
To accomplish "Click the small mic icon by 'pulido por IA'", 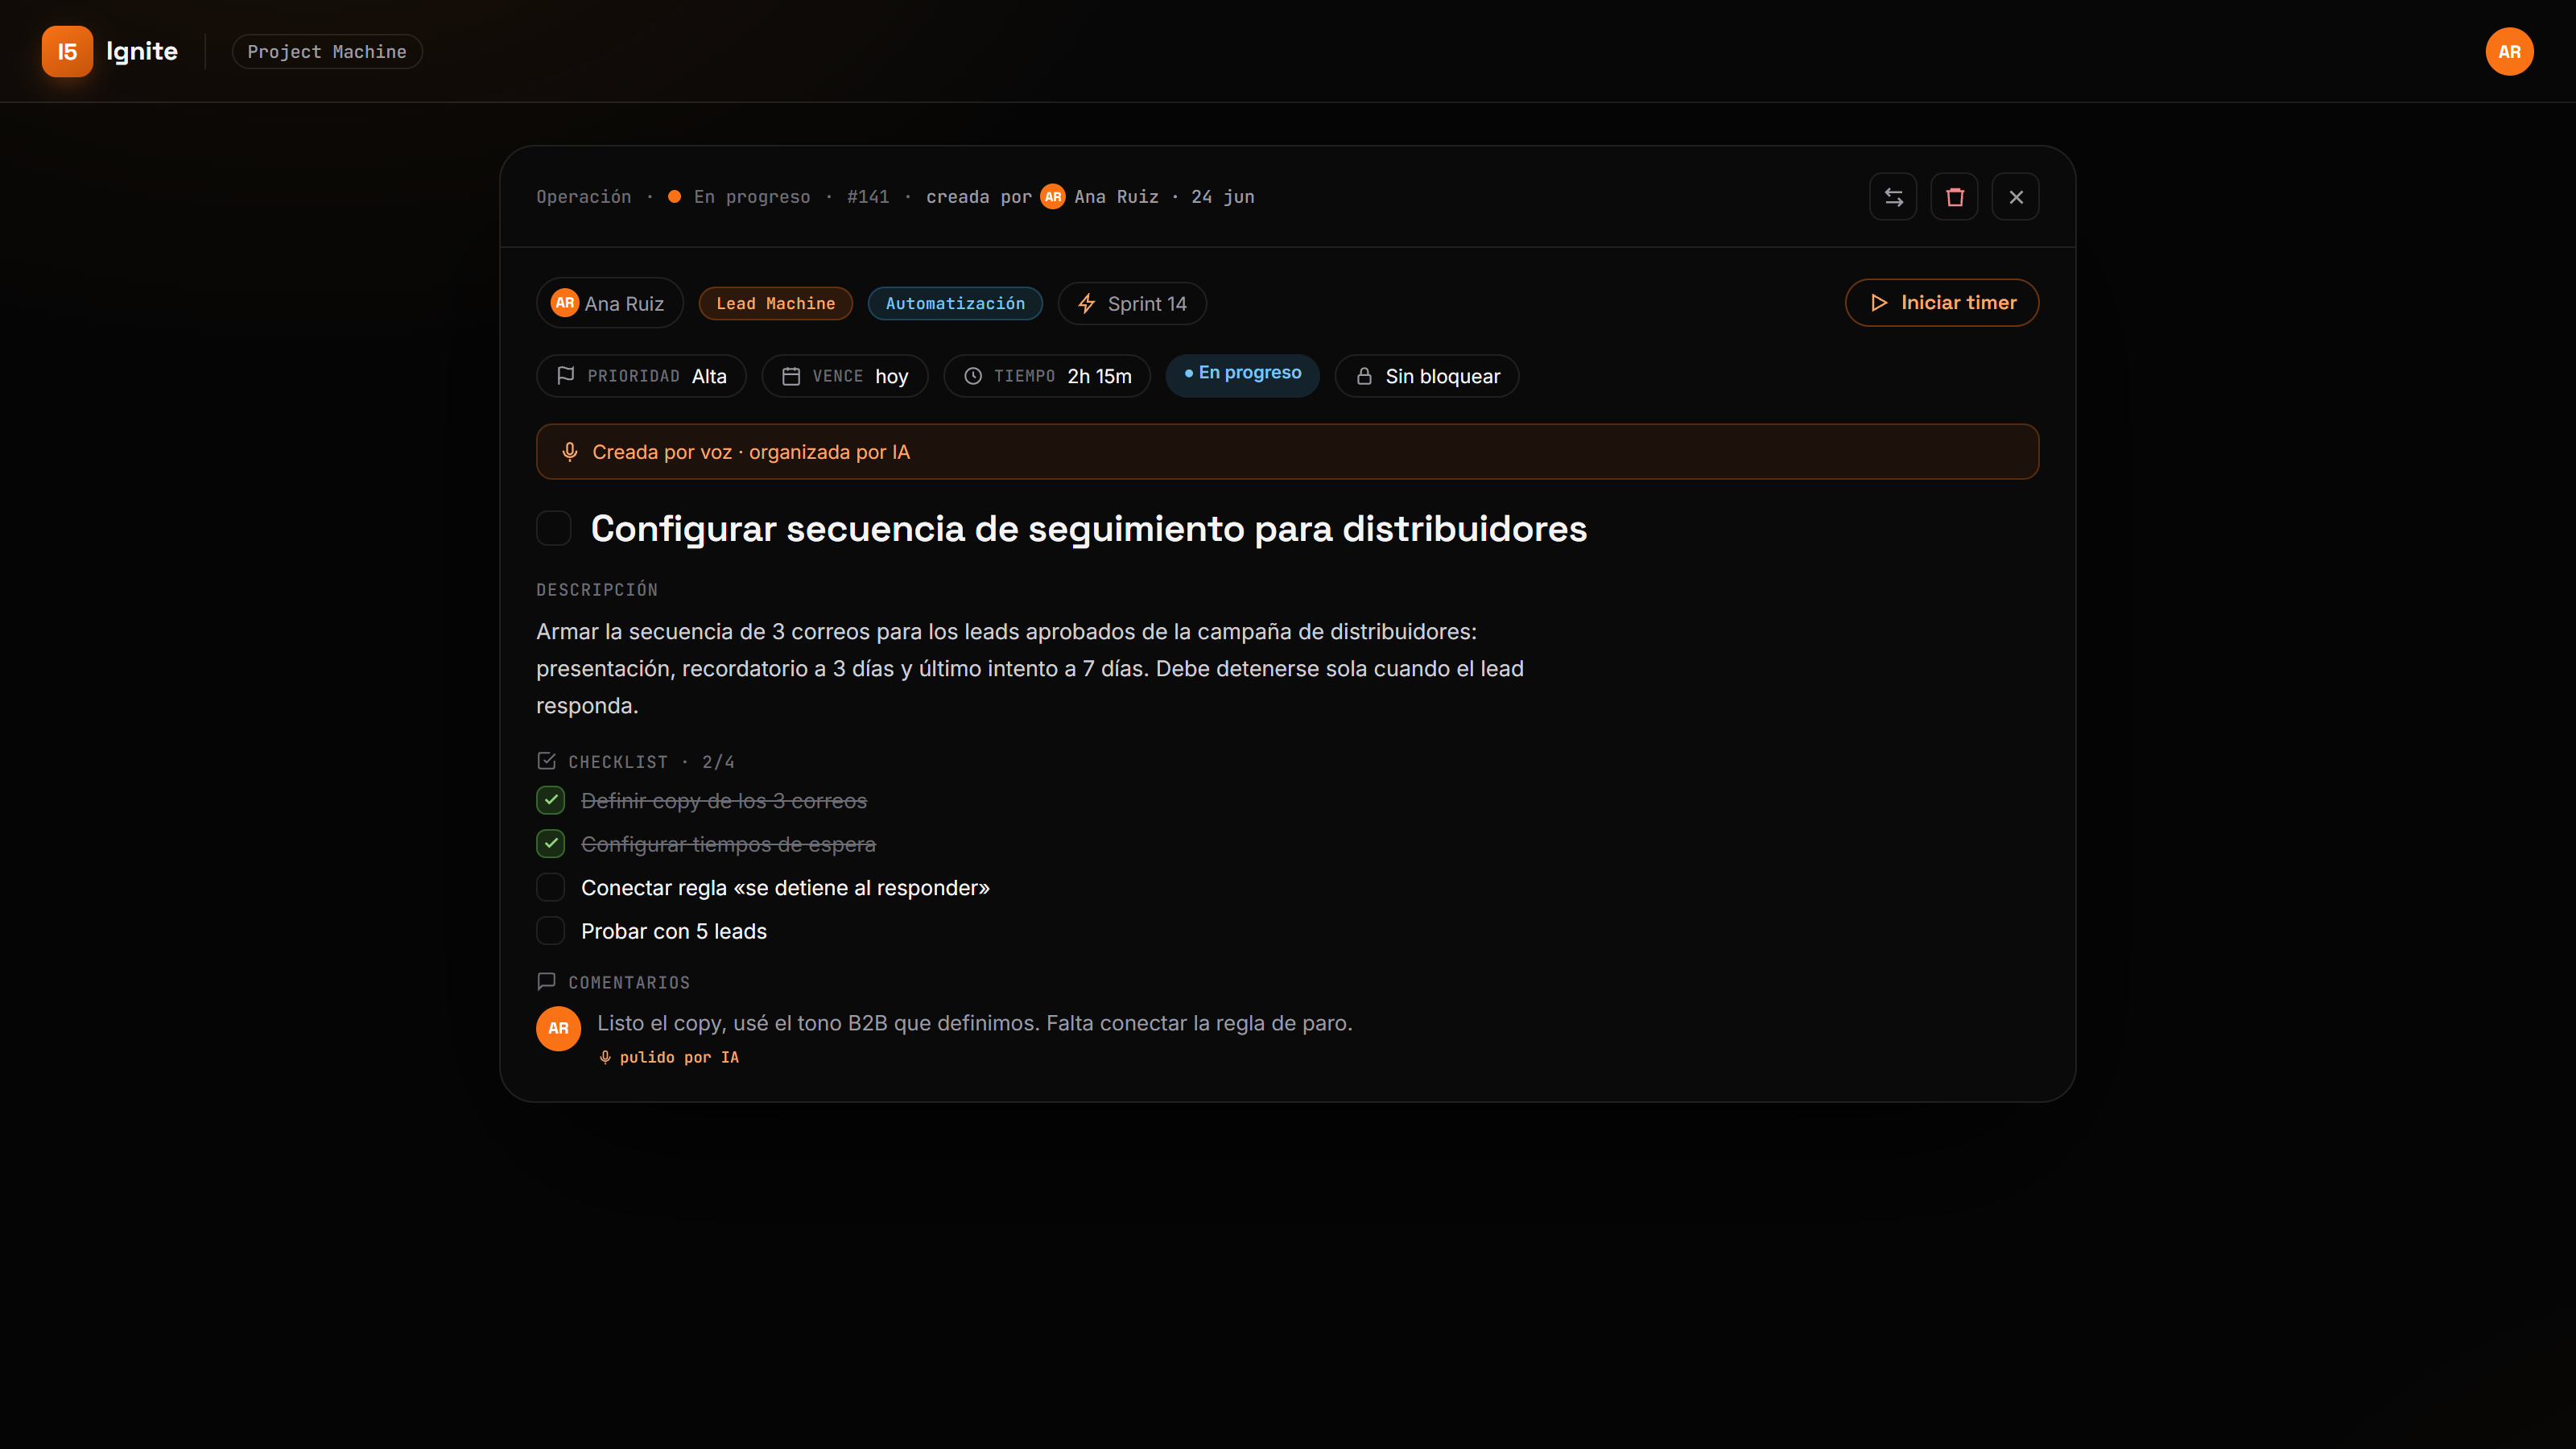I will click(605, 1057).
